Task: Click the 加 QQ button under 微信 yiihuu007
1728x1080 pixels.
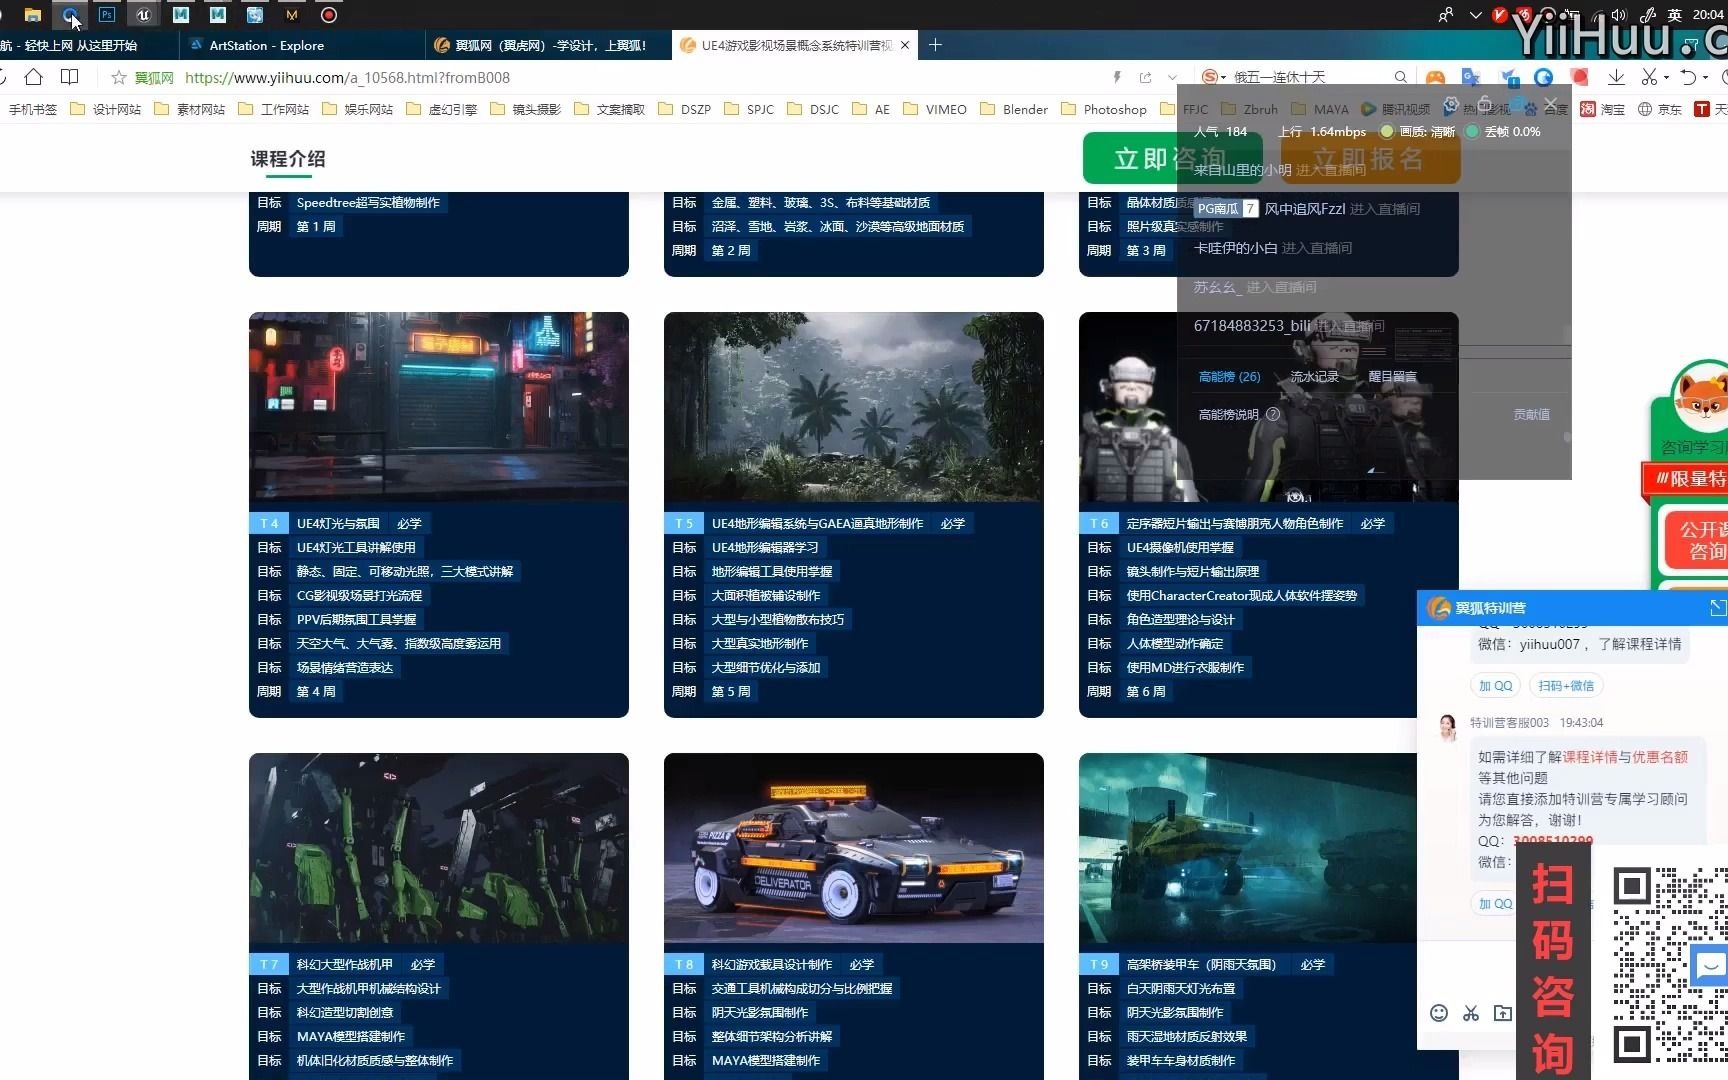Action: tap(1496, 685)
